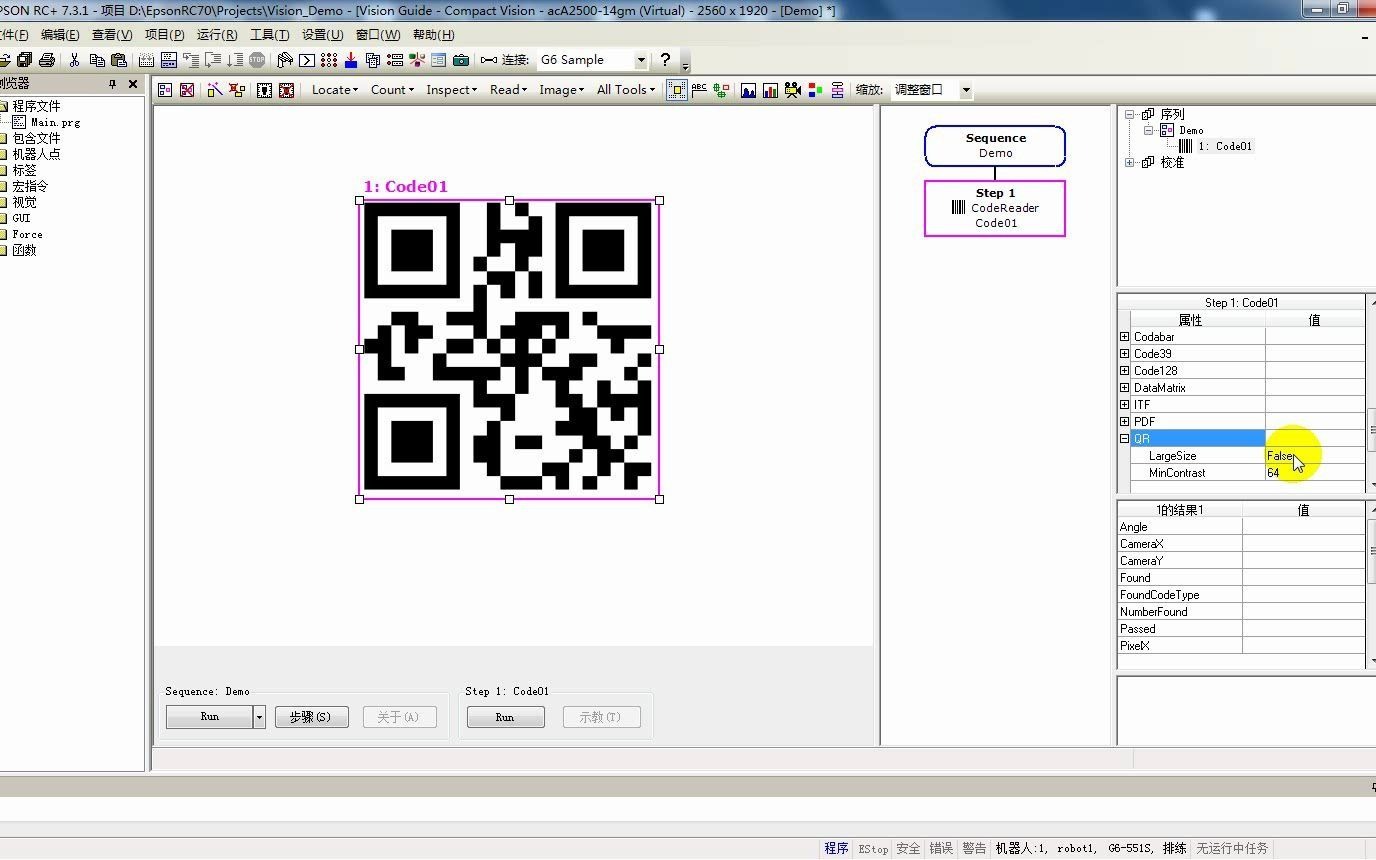Viewport: 1376px width, 860px height.
Task: Click the flowchart view icon
Action: coord(837,90)
